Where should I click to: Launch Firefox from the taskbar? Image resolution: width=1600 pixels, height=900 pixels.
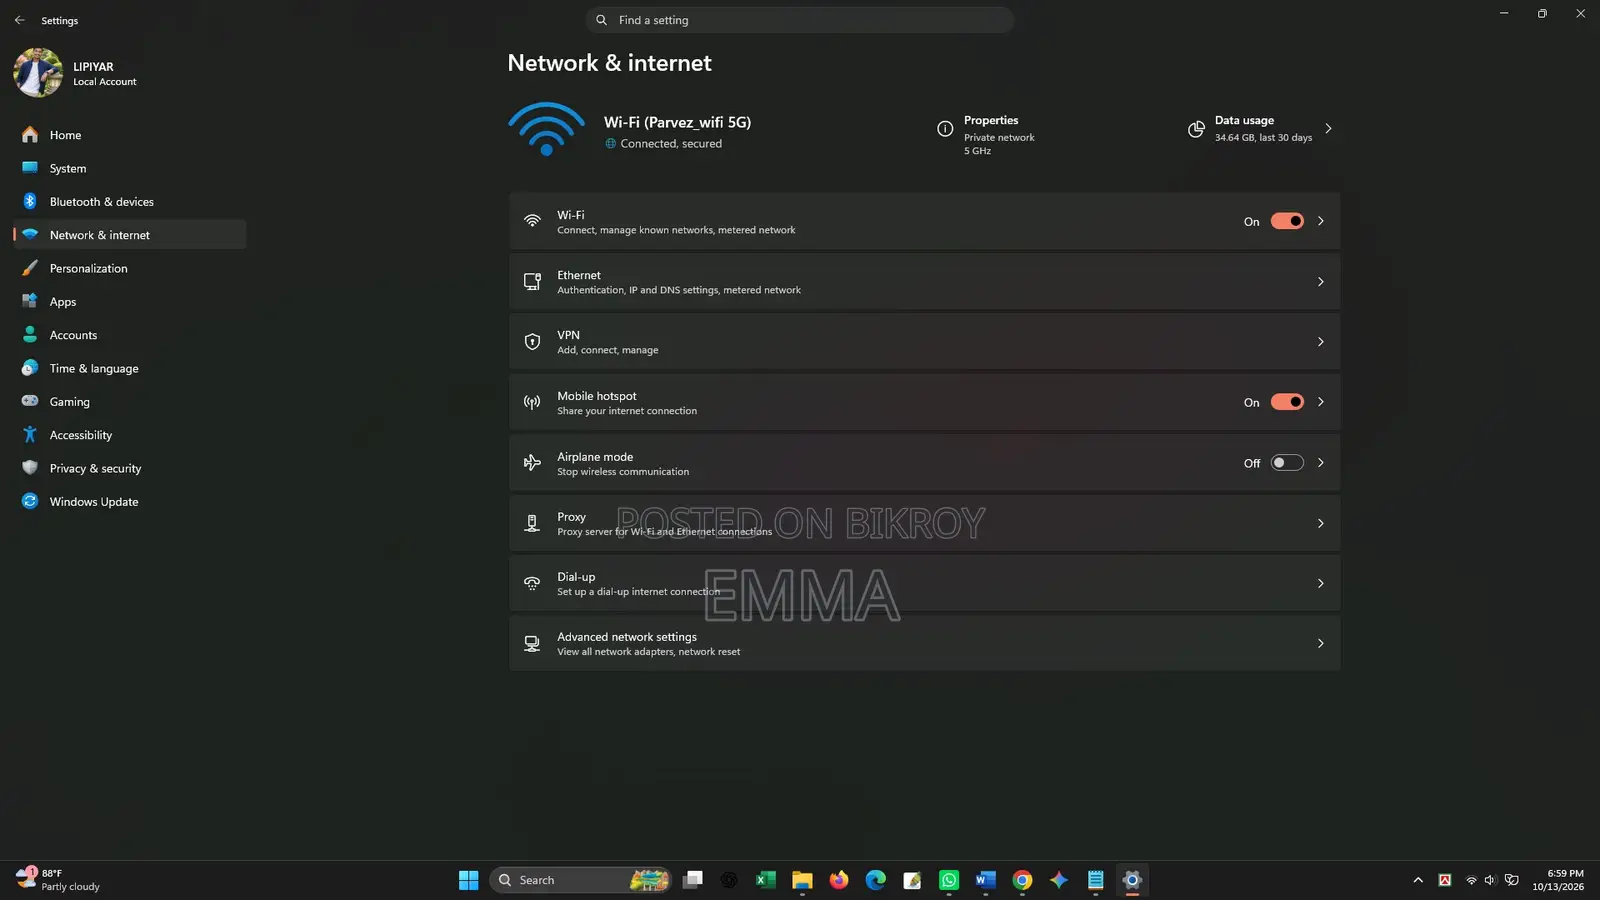(839, 880)
